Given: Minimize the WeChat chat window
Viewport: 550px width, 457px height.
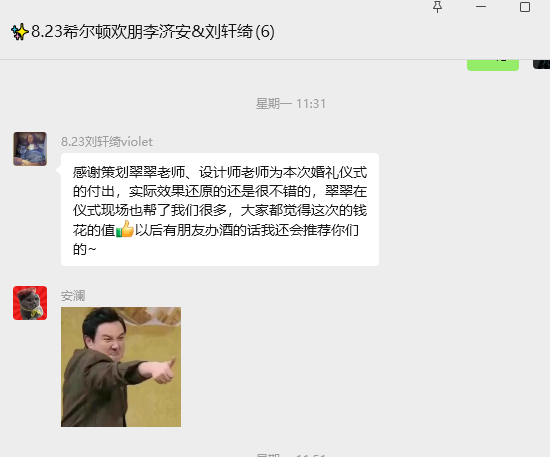Looking at the screenshot, I should (481, 7).
